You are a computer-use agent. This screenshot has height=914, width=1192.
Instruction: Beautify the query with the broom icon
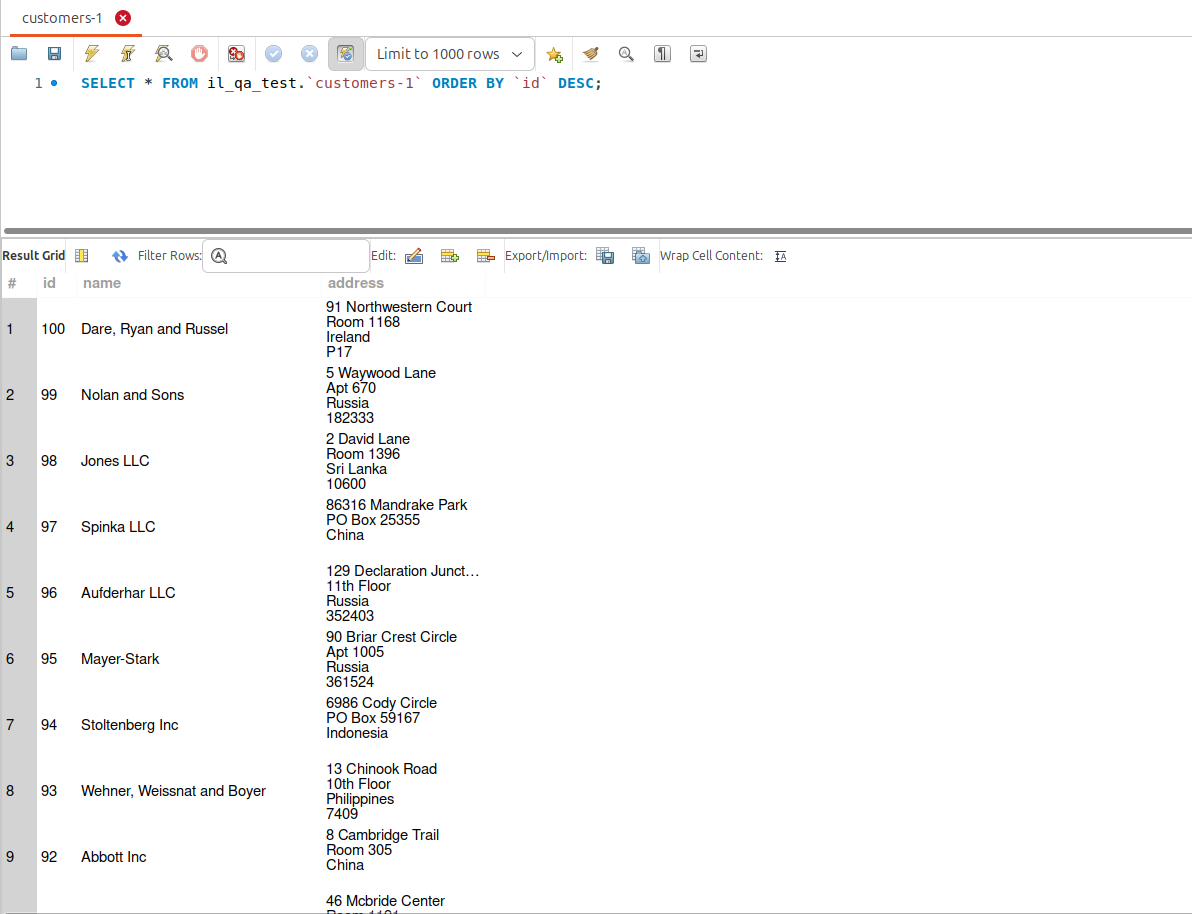coord(590,54)
